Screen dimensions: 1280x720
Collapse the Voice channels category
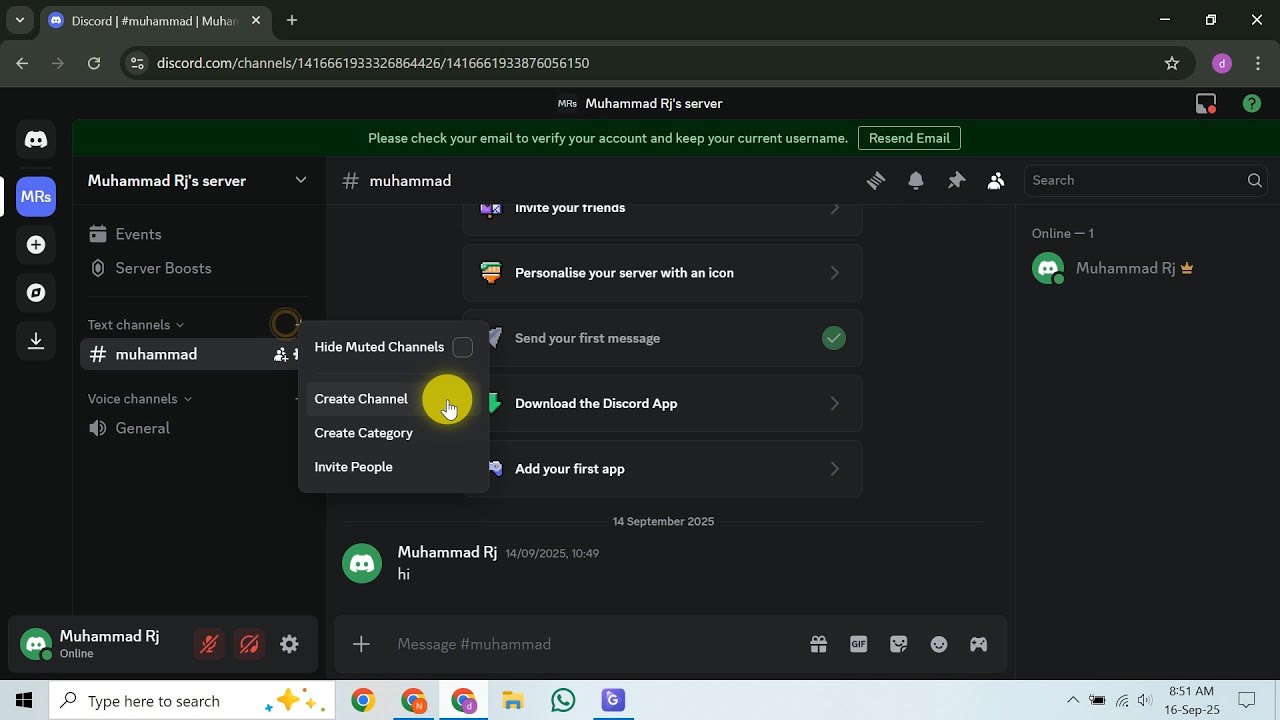[140, 399]
